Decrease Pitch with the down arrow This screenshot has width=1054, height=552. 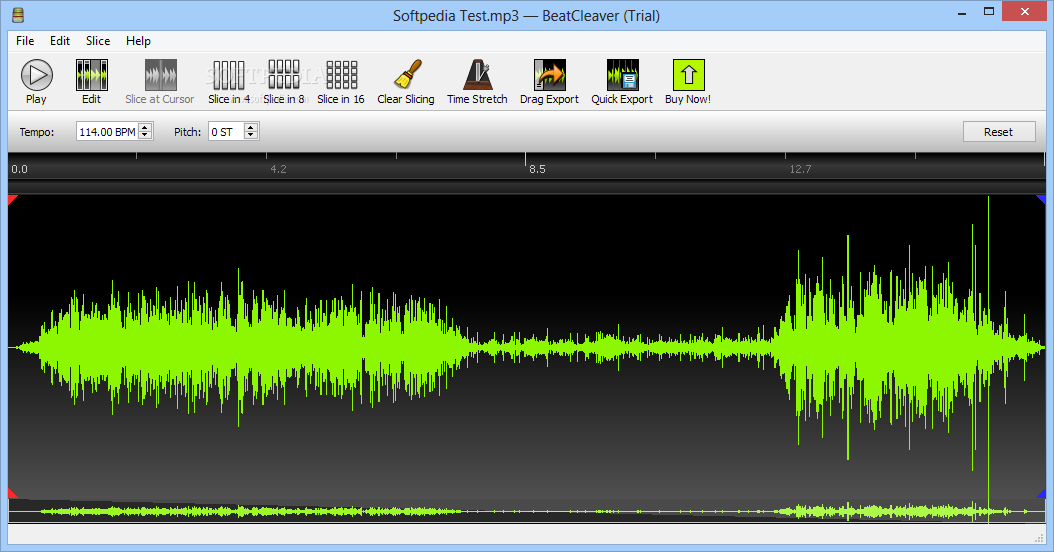pyautogui.click(x=251, y=135)
